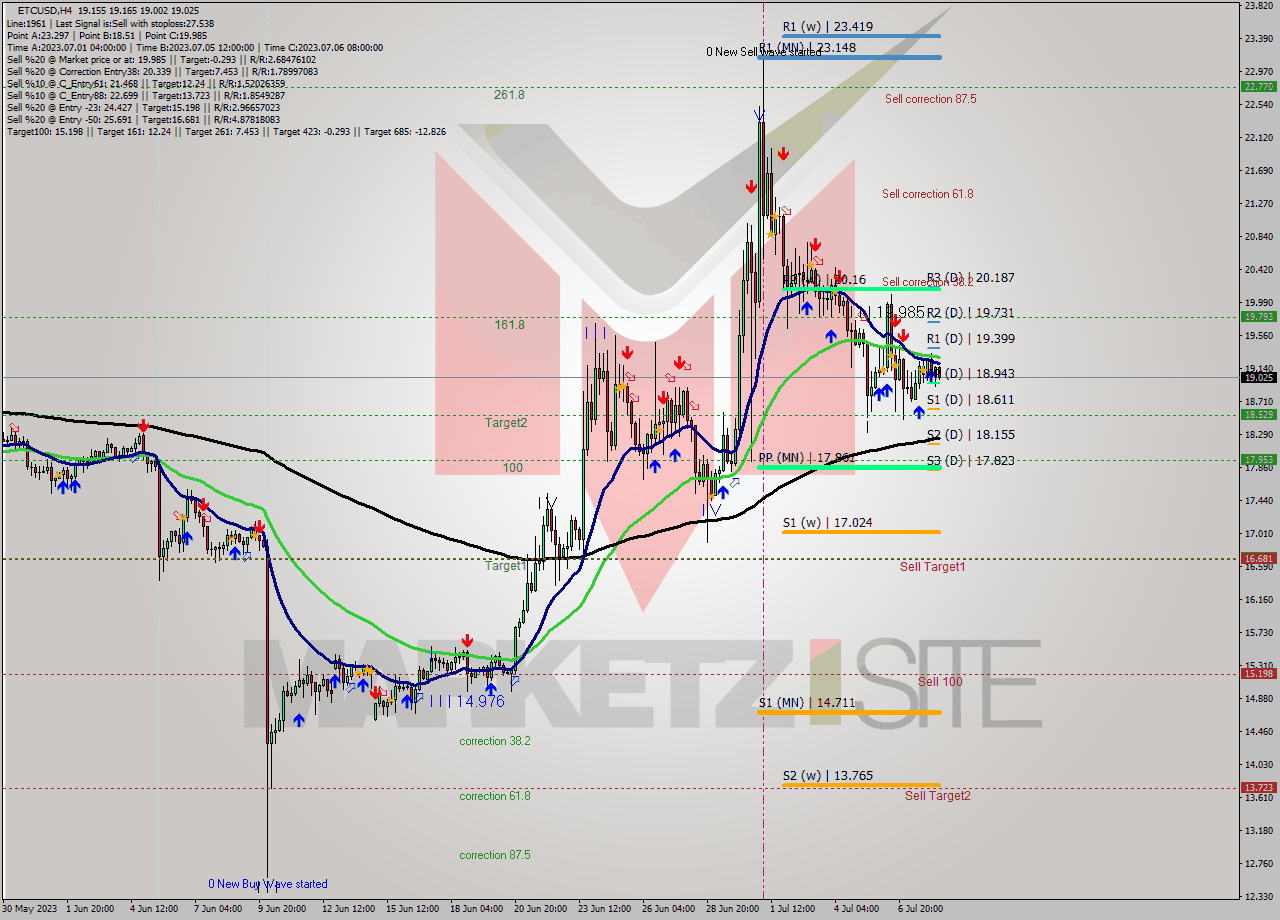
Task: Select the 'PP (D) | 18.943' pivot label
Action: point(970,373)
